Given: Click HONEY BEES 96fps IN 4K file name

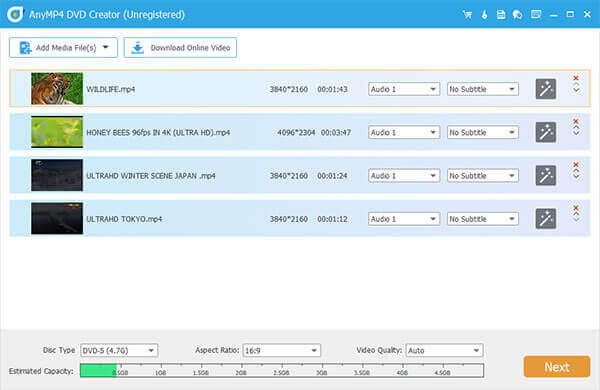Looking at the screenshot, I should point(158,132).
